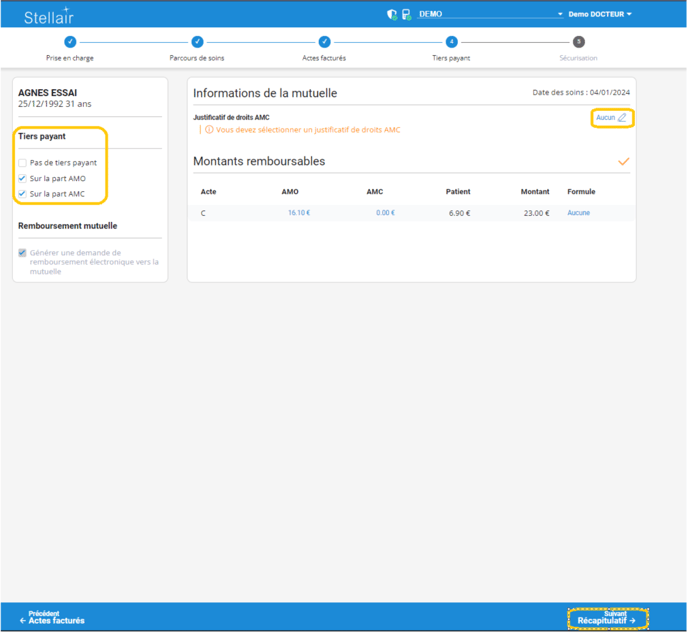Viewport: 688px width, 633px height.
Task: Expand the Demo DOCTEUR user menu
Action: coord(600,15)
